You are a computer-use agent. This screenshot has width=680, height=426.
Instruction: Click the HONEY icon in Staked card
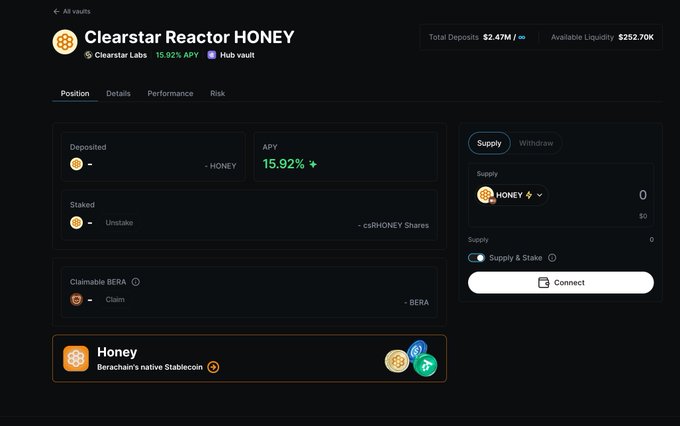pos(76,223)
